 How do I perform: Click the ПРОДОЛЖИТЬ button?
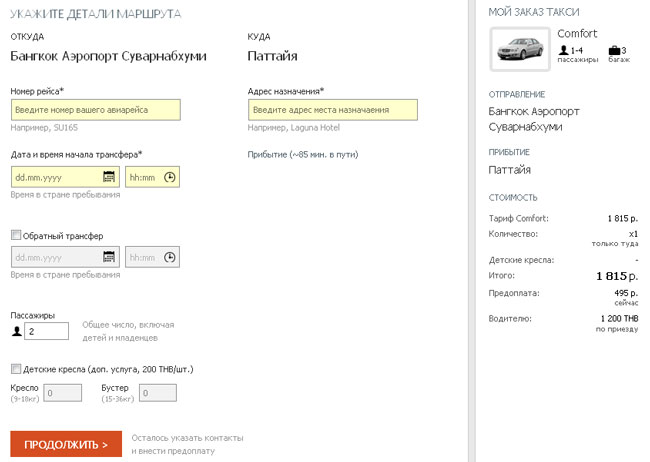pyautogui.click(x=66, y=444)
